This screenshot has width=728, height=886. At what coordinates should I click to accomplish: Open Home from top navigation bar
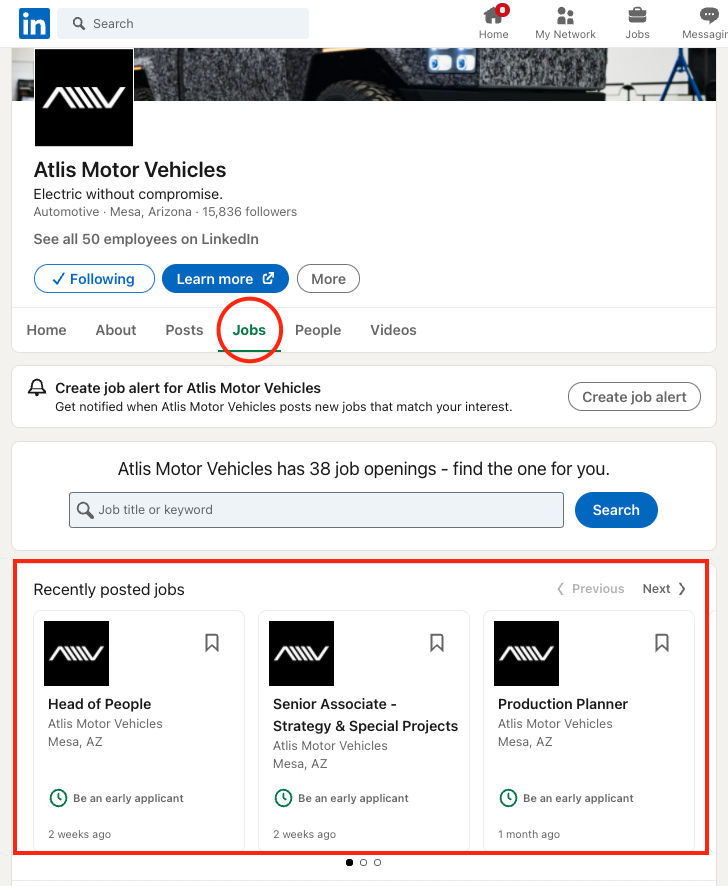(493, 23)
